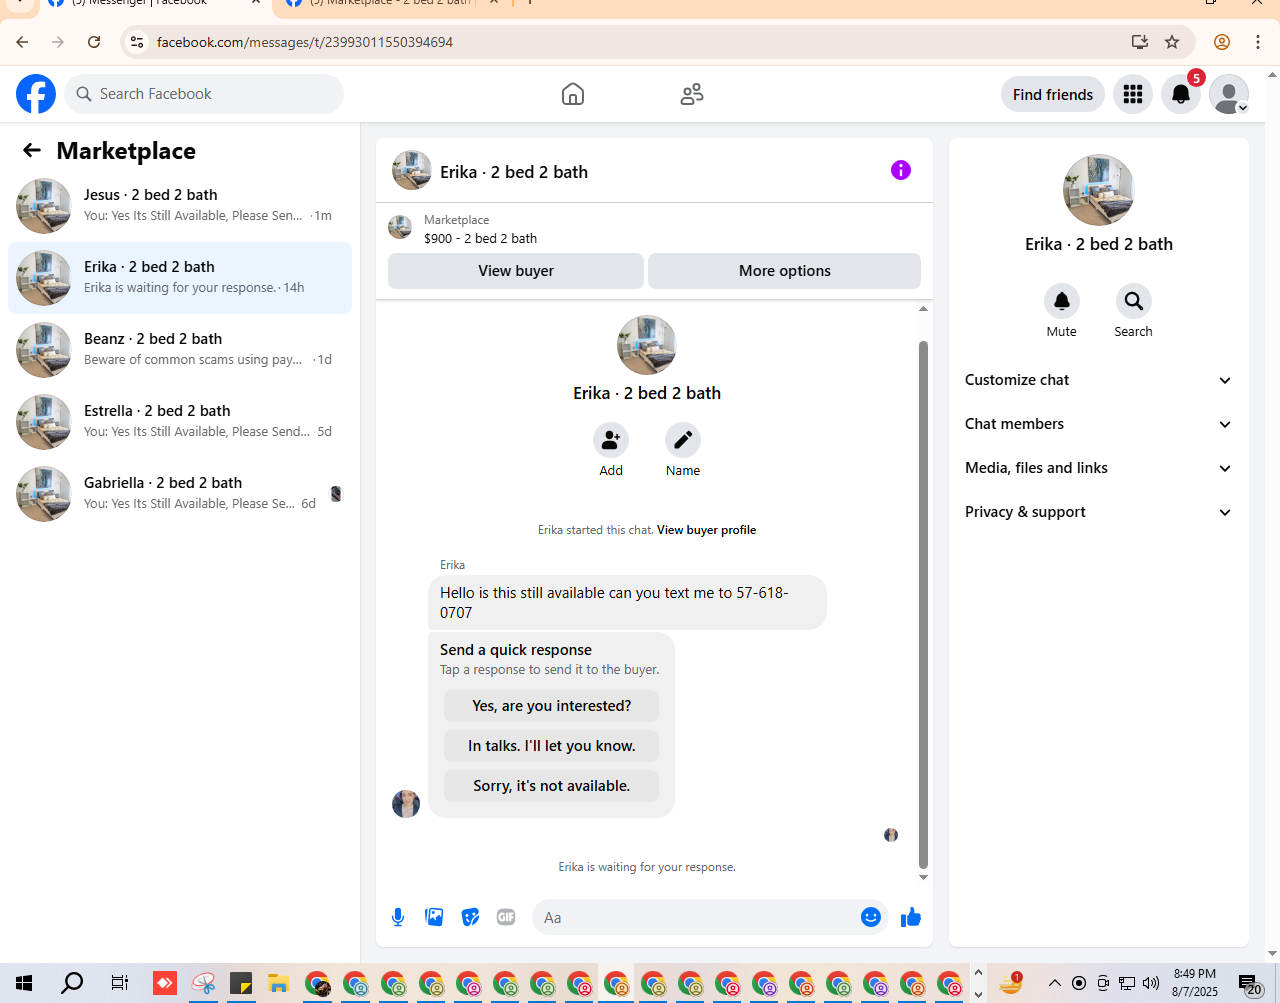Screen dimensions: 1280x1003
Task: Open the emoji picker in message box
Action: coord(871,917)
